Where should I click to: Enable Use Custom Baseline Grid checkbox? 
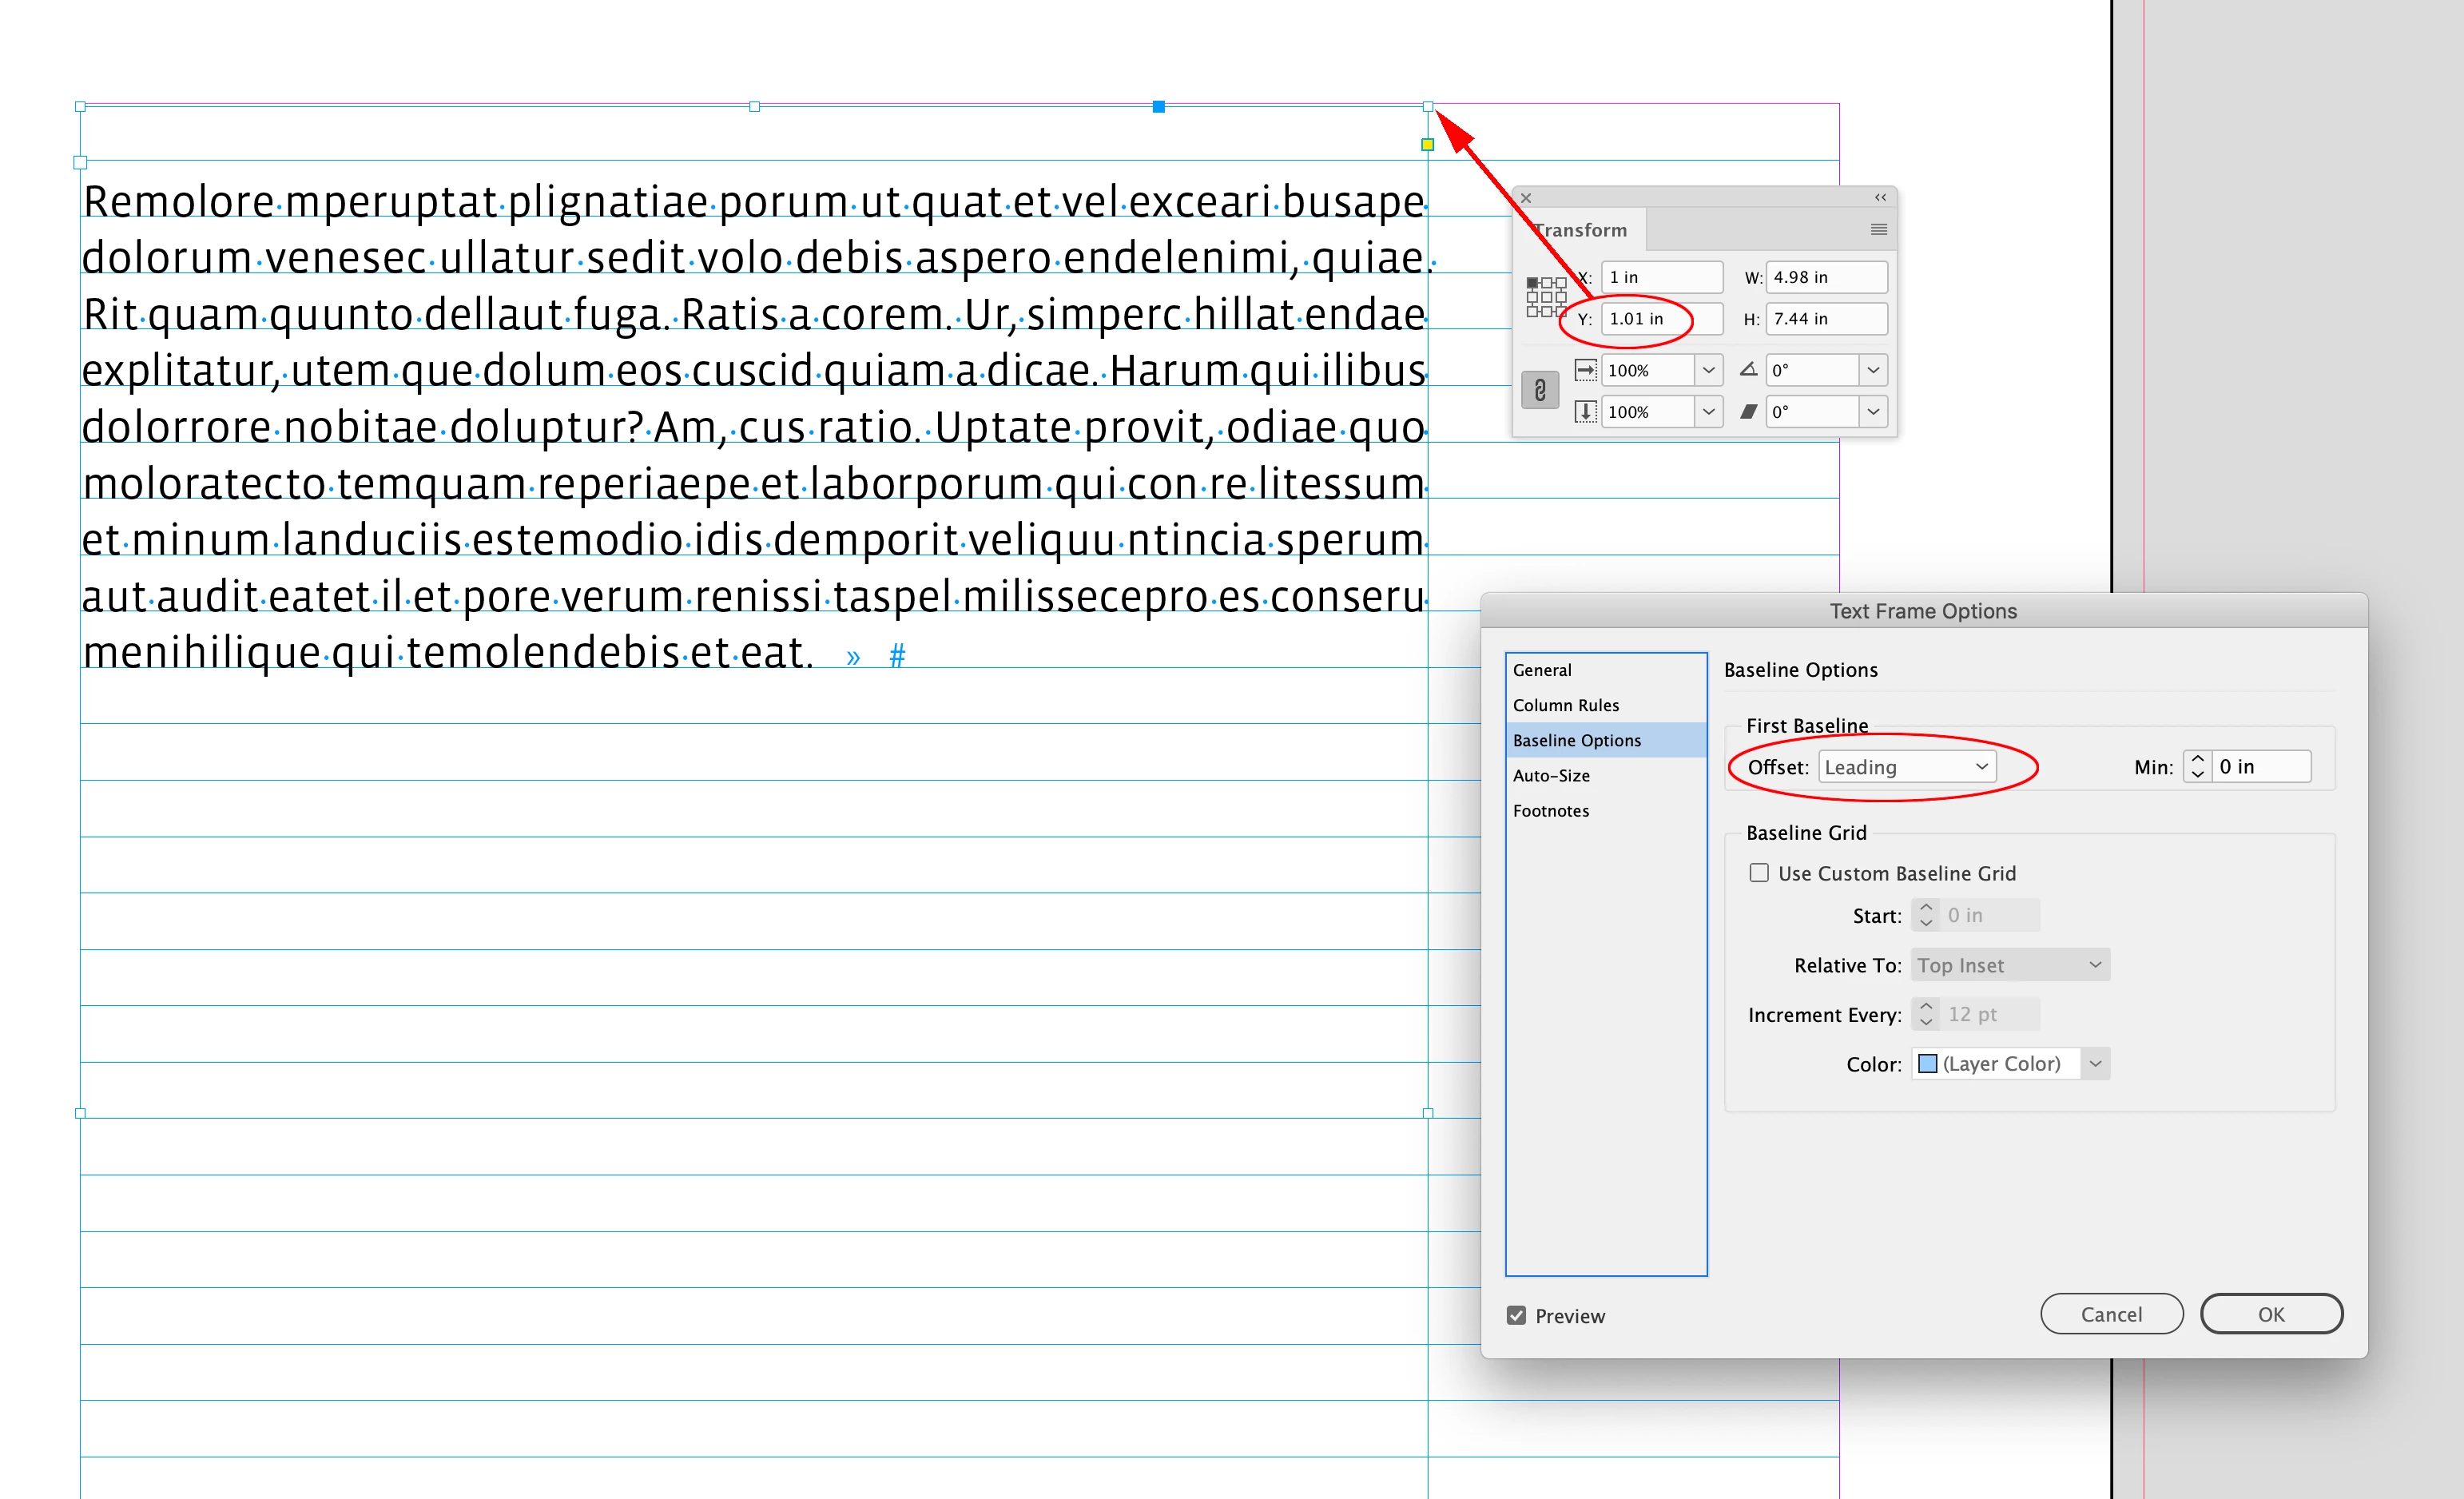[1759, 873]
